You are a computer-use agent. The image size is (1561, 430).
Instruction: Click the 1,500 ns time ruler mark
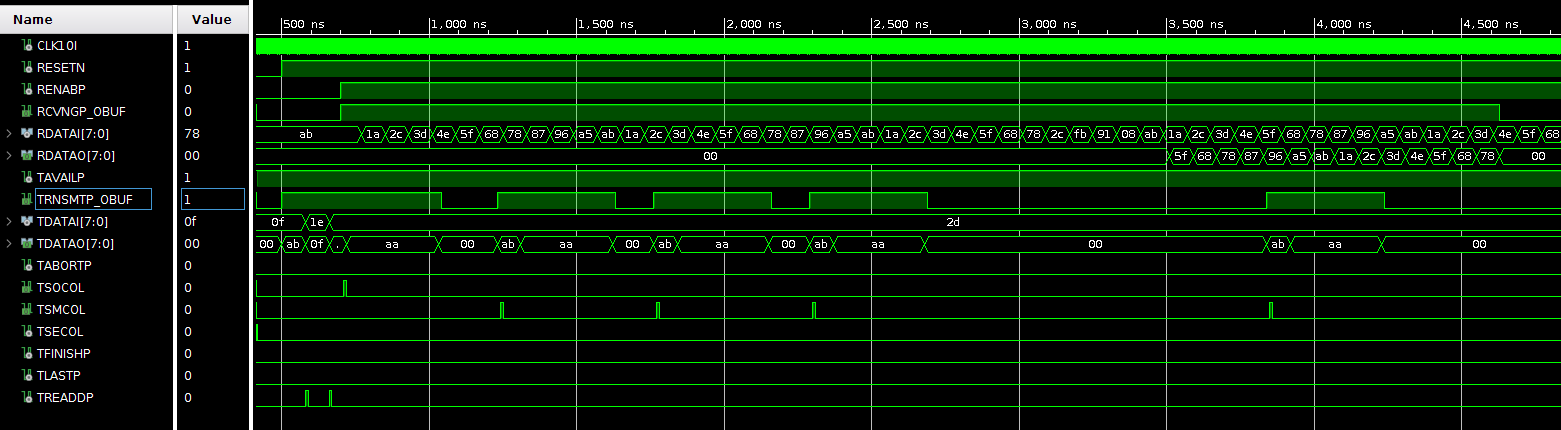[x=606, y=23]
